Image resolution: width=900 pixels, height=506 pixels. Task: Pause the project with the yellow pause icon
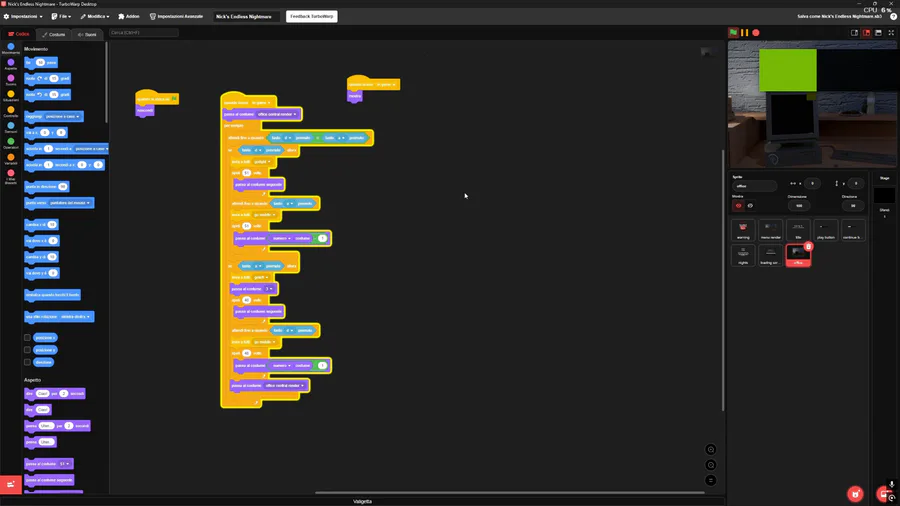tap(744, 33)
